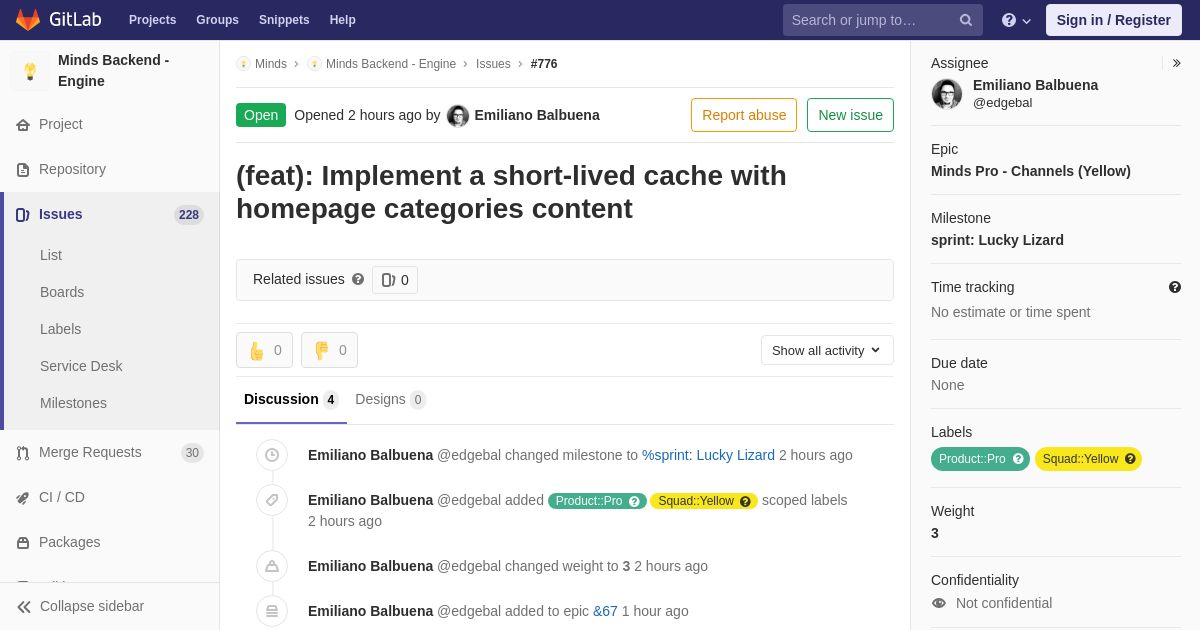Click the Not confidential eye icon

pos(938,603)
